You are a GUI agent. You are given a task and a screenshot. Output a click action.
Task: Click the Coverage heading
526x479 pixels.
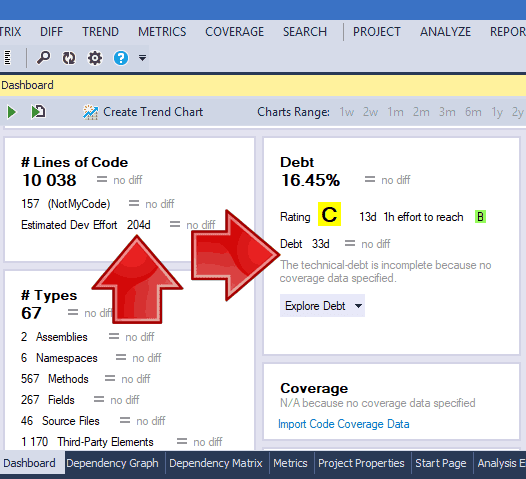[x=314, y=388]
